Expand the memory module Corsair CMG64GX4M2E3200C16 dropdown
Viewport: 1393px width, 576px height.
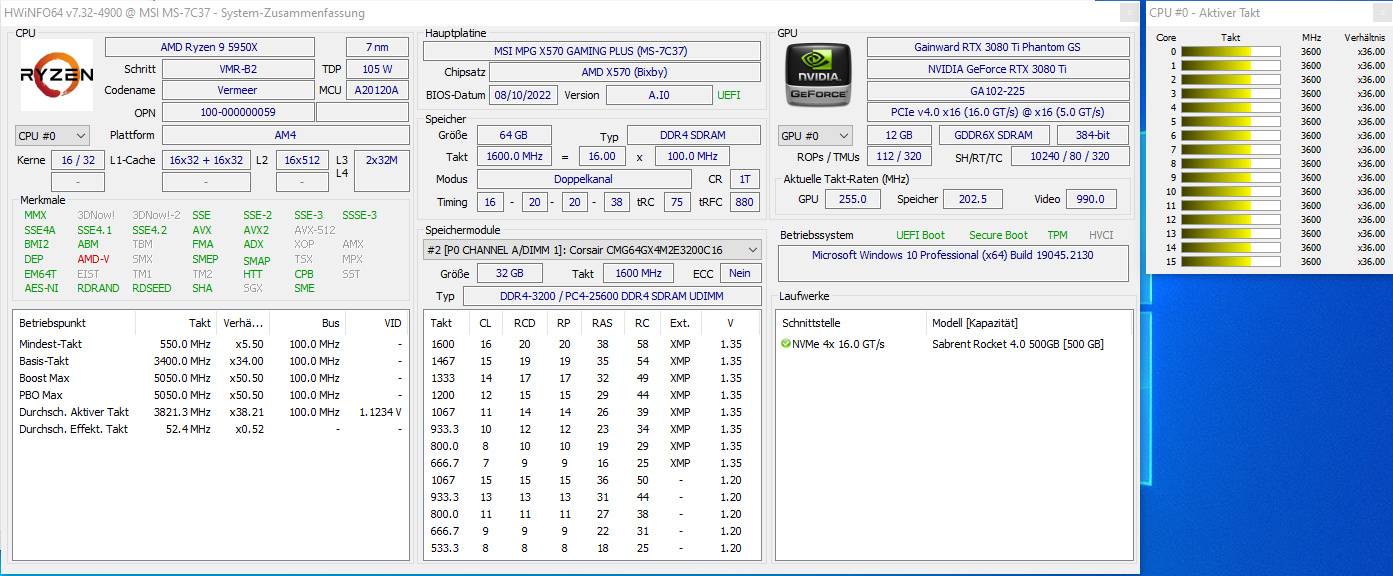pyautogui.click(x=594, y=249)
